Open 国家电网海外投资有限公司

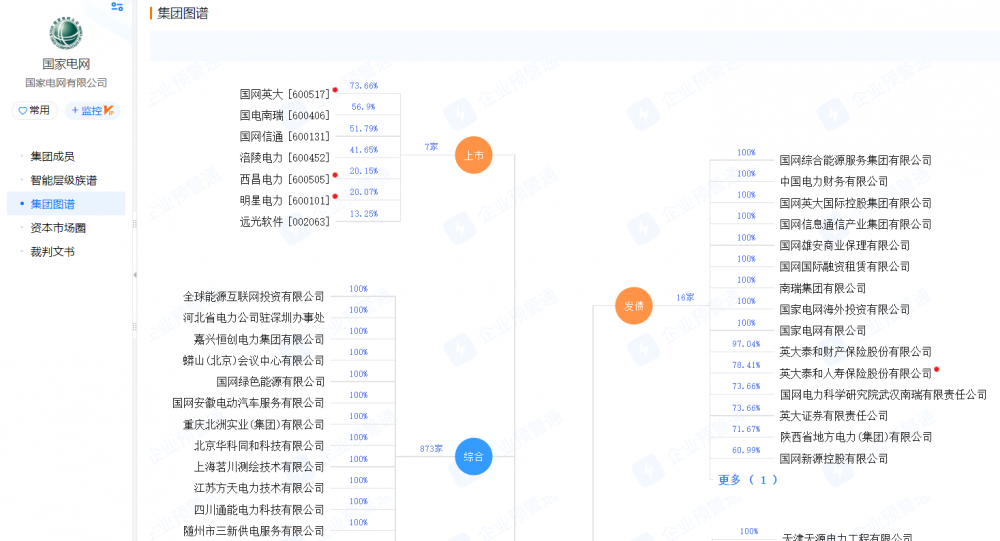pos(844,309)
